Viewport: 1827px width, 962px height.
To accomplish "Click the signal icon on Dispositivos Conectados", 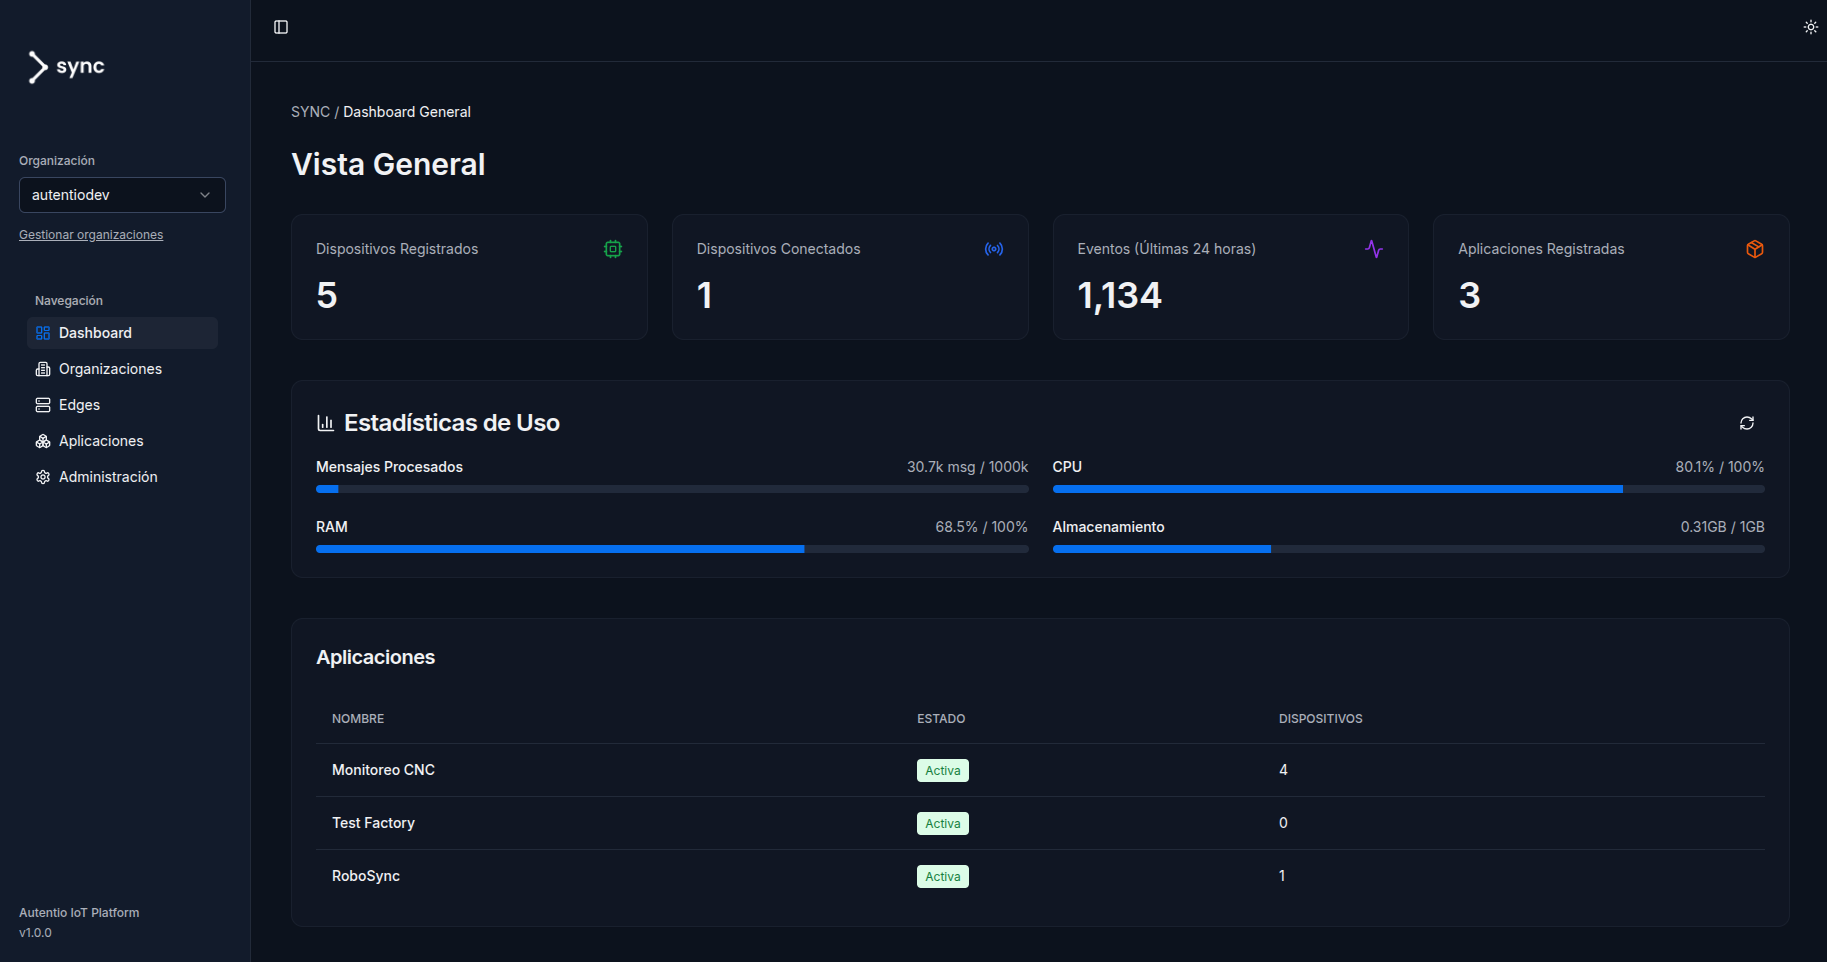I will 993,248.
